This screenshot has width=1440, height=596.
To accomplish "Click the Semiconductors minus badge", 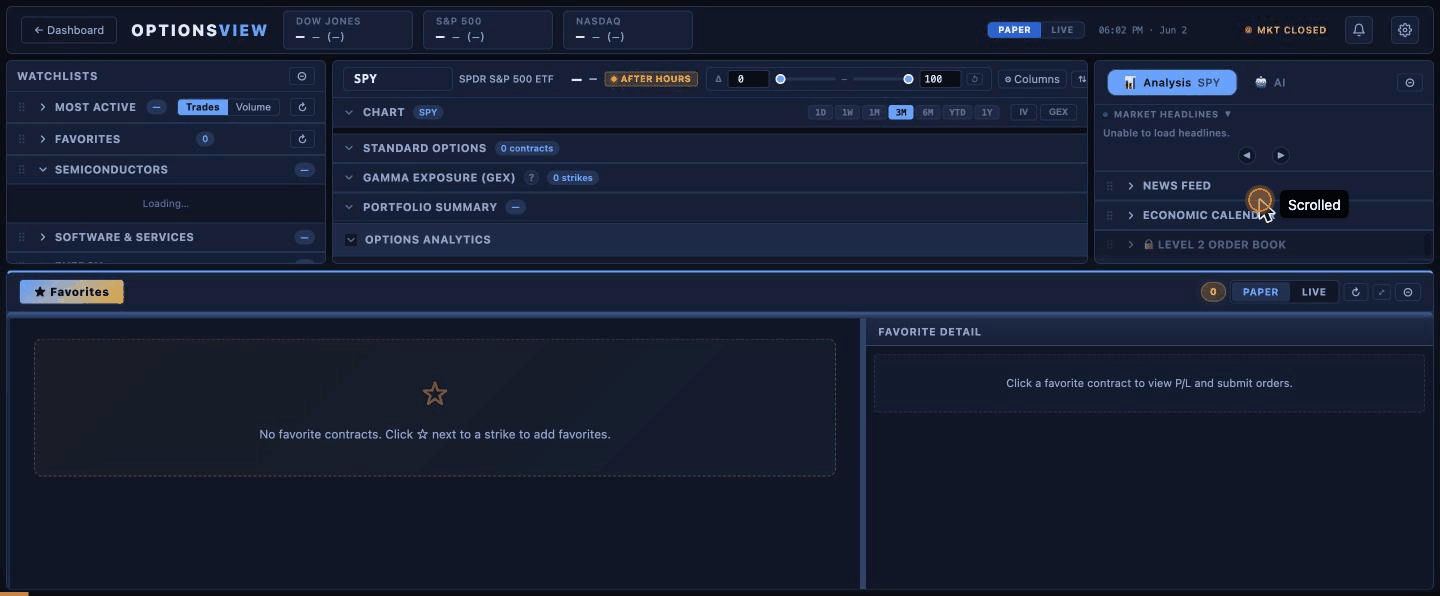I will tap(305, 170).
